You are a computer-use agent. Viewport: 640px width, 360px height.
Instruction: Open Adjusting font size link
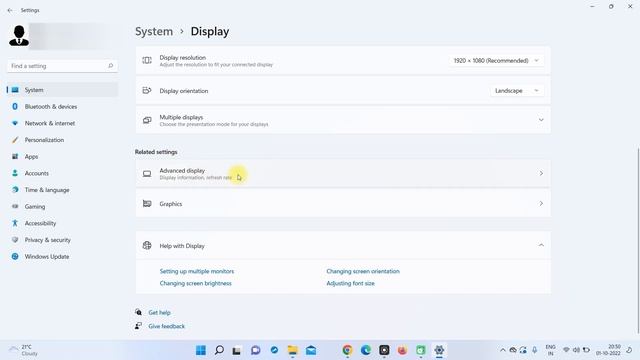(x=350, y=283)
